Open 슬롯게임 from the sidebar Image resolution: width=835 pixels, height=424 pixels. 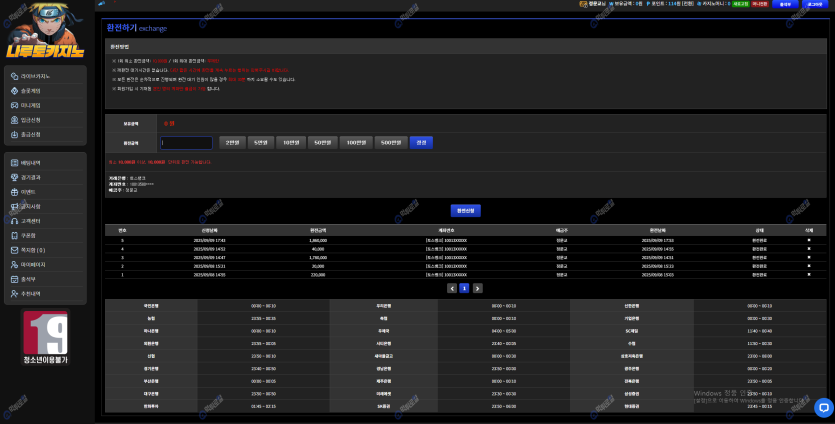click(30, 91)
